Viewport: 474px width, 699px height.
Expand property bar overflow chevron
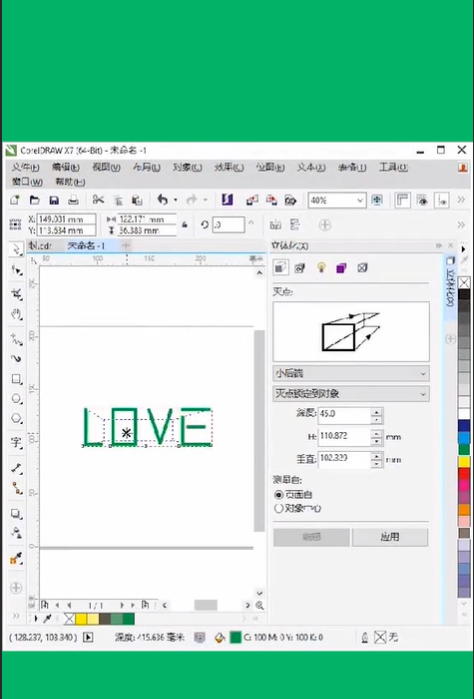pos(461,225)
